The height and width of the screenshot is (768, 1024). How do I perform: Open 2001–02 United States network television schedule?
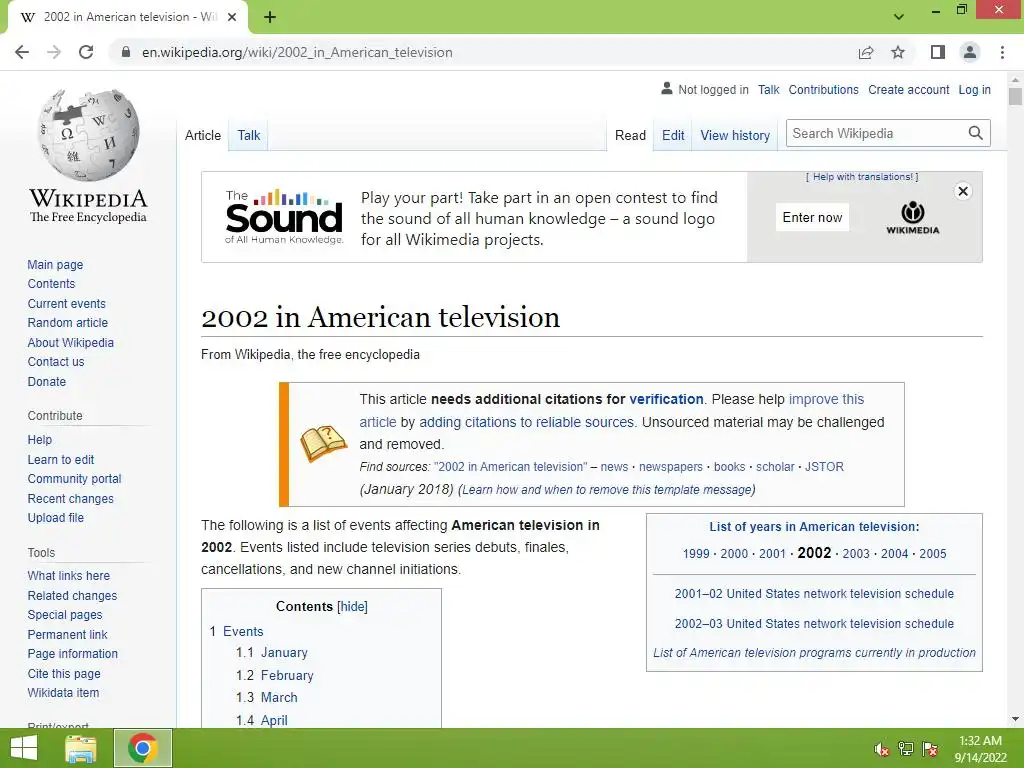click(814, 594)
